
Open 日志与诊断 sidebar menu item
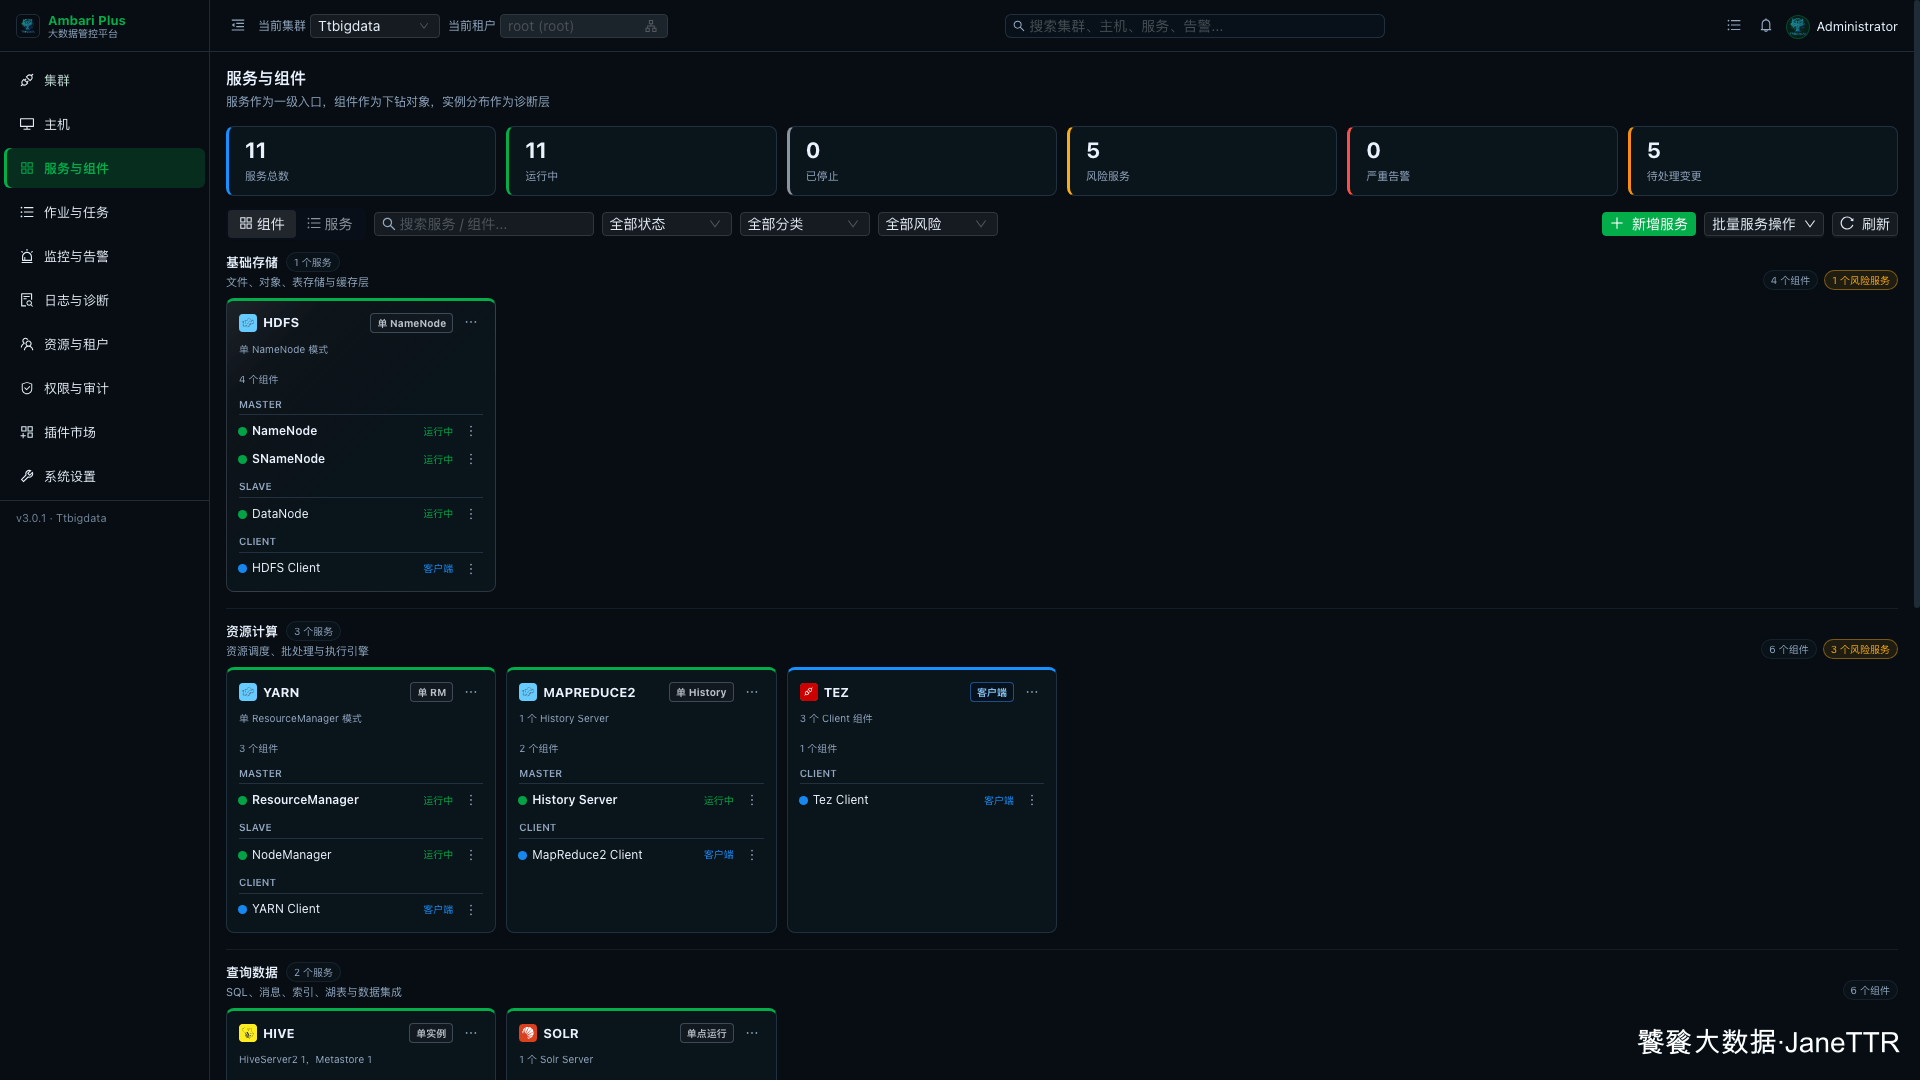tap(105, 300)
